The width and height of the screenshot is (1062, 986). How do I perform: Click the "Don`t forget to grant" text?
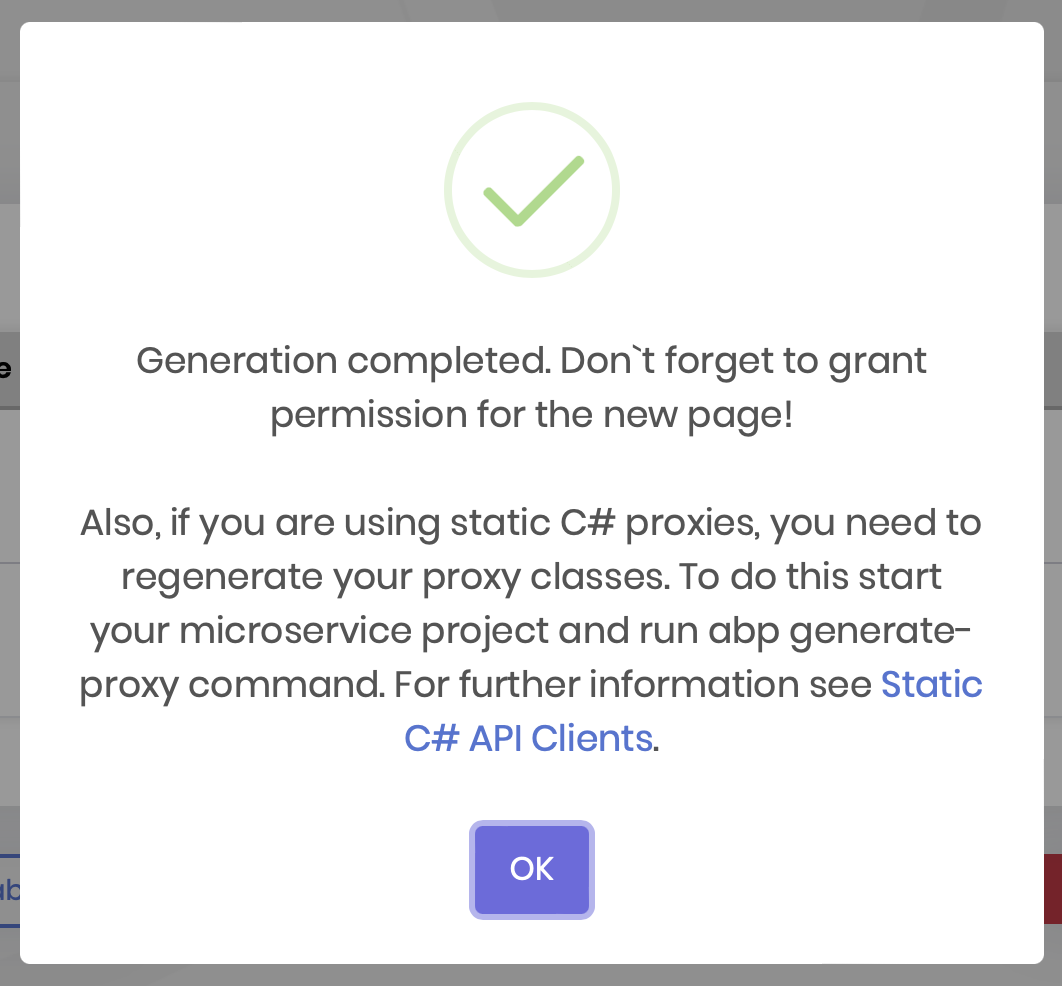(743, 361)
